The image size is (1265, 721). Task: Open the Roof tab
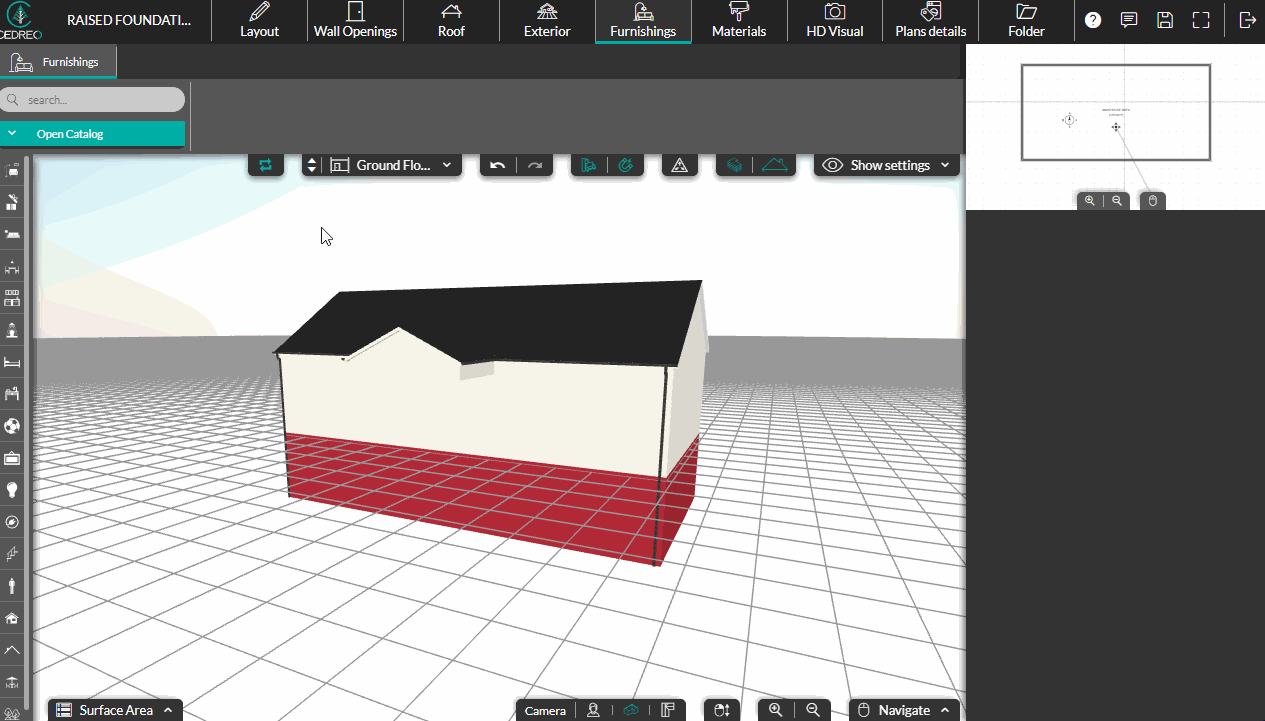click(451, 21)
